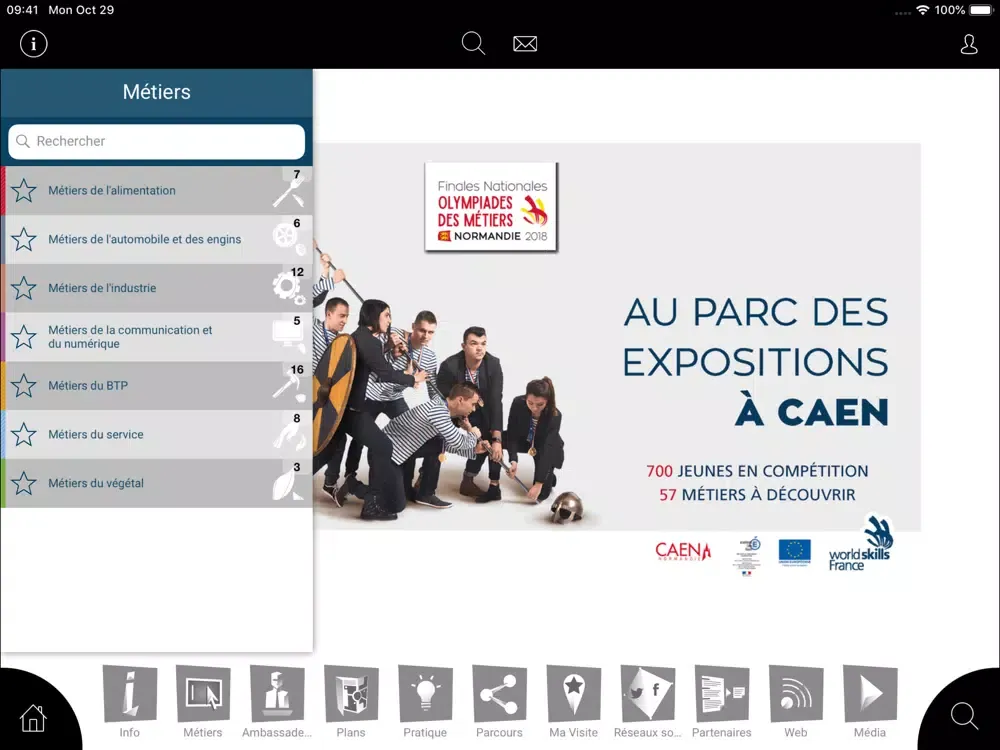Expand Métiers de la communication et du numérique

145,337
